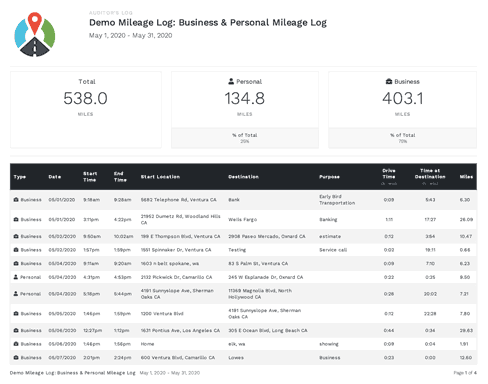Click the Start Time column header
Screen dimensions: 488x384
click(90, 177)
